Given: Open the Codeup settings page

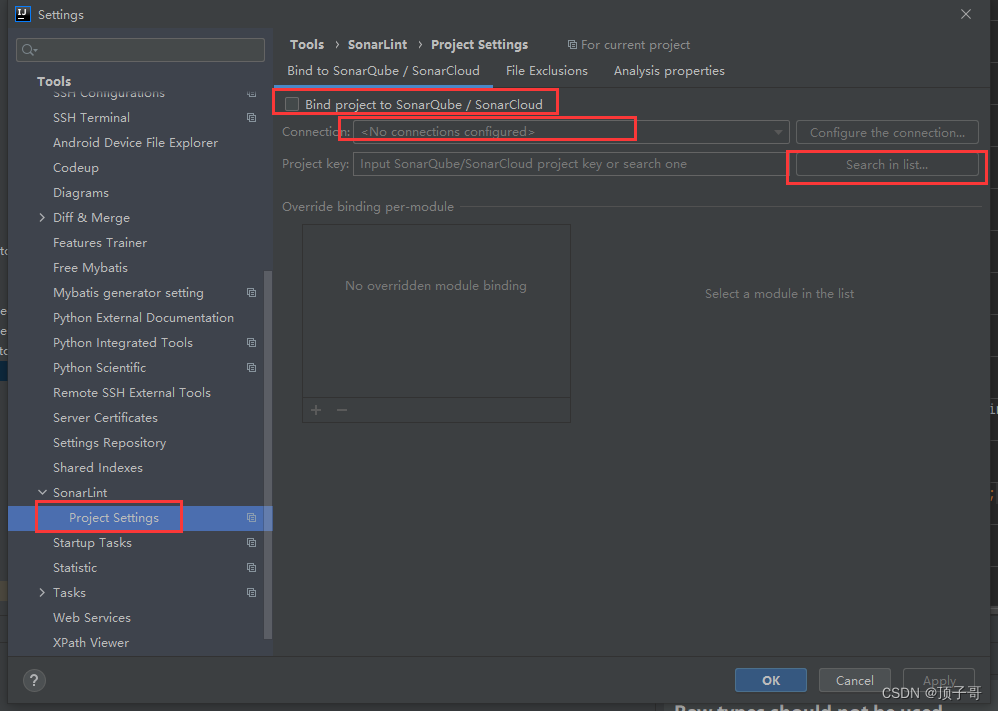Looking at the screenshot, I should [x=76, y=167].
